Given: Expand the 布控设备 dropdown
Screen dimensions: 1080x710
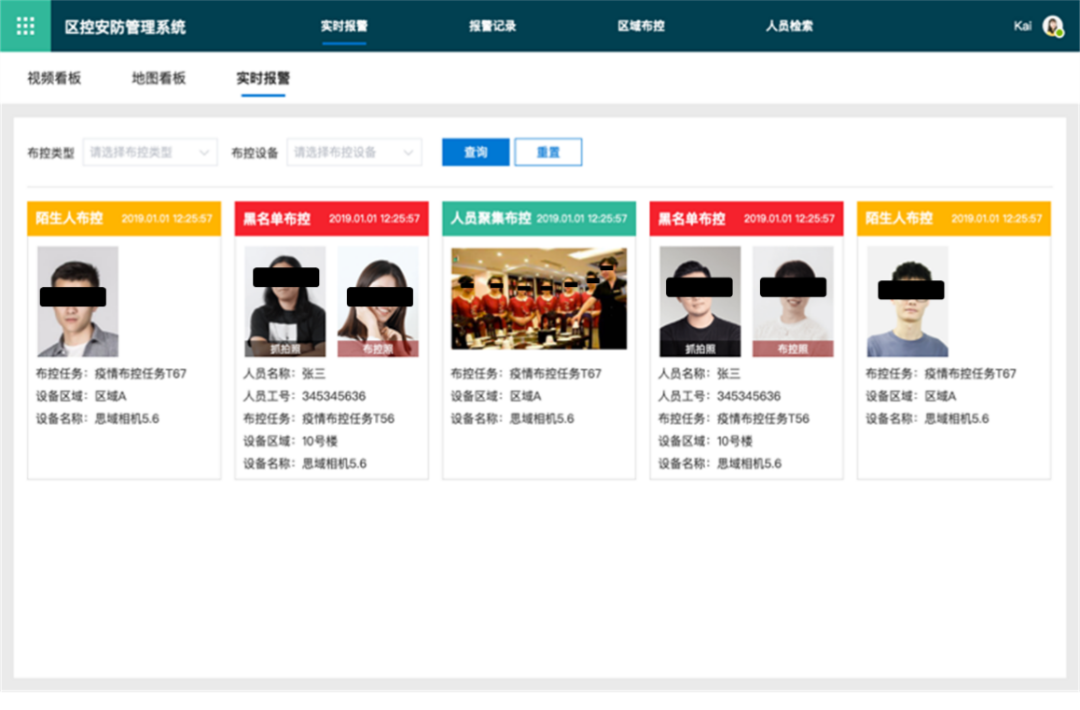Looking at the screenshot, I should pyautogui.click(x=354, y=153).
